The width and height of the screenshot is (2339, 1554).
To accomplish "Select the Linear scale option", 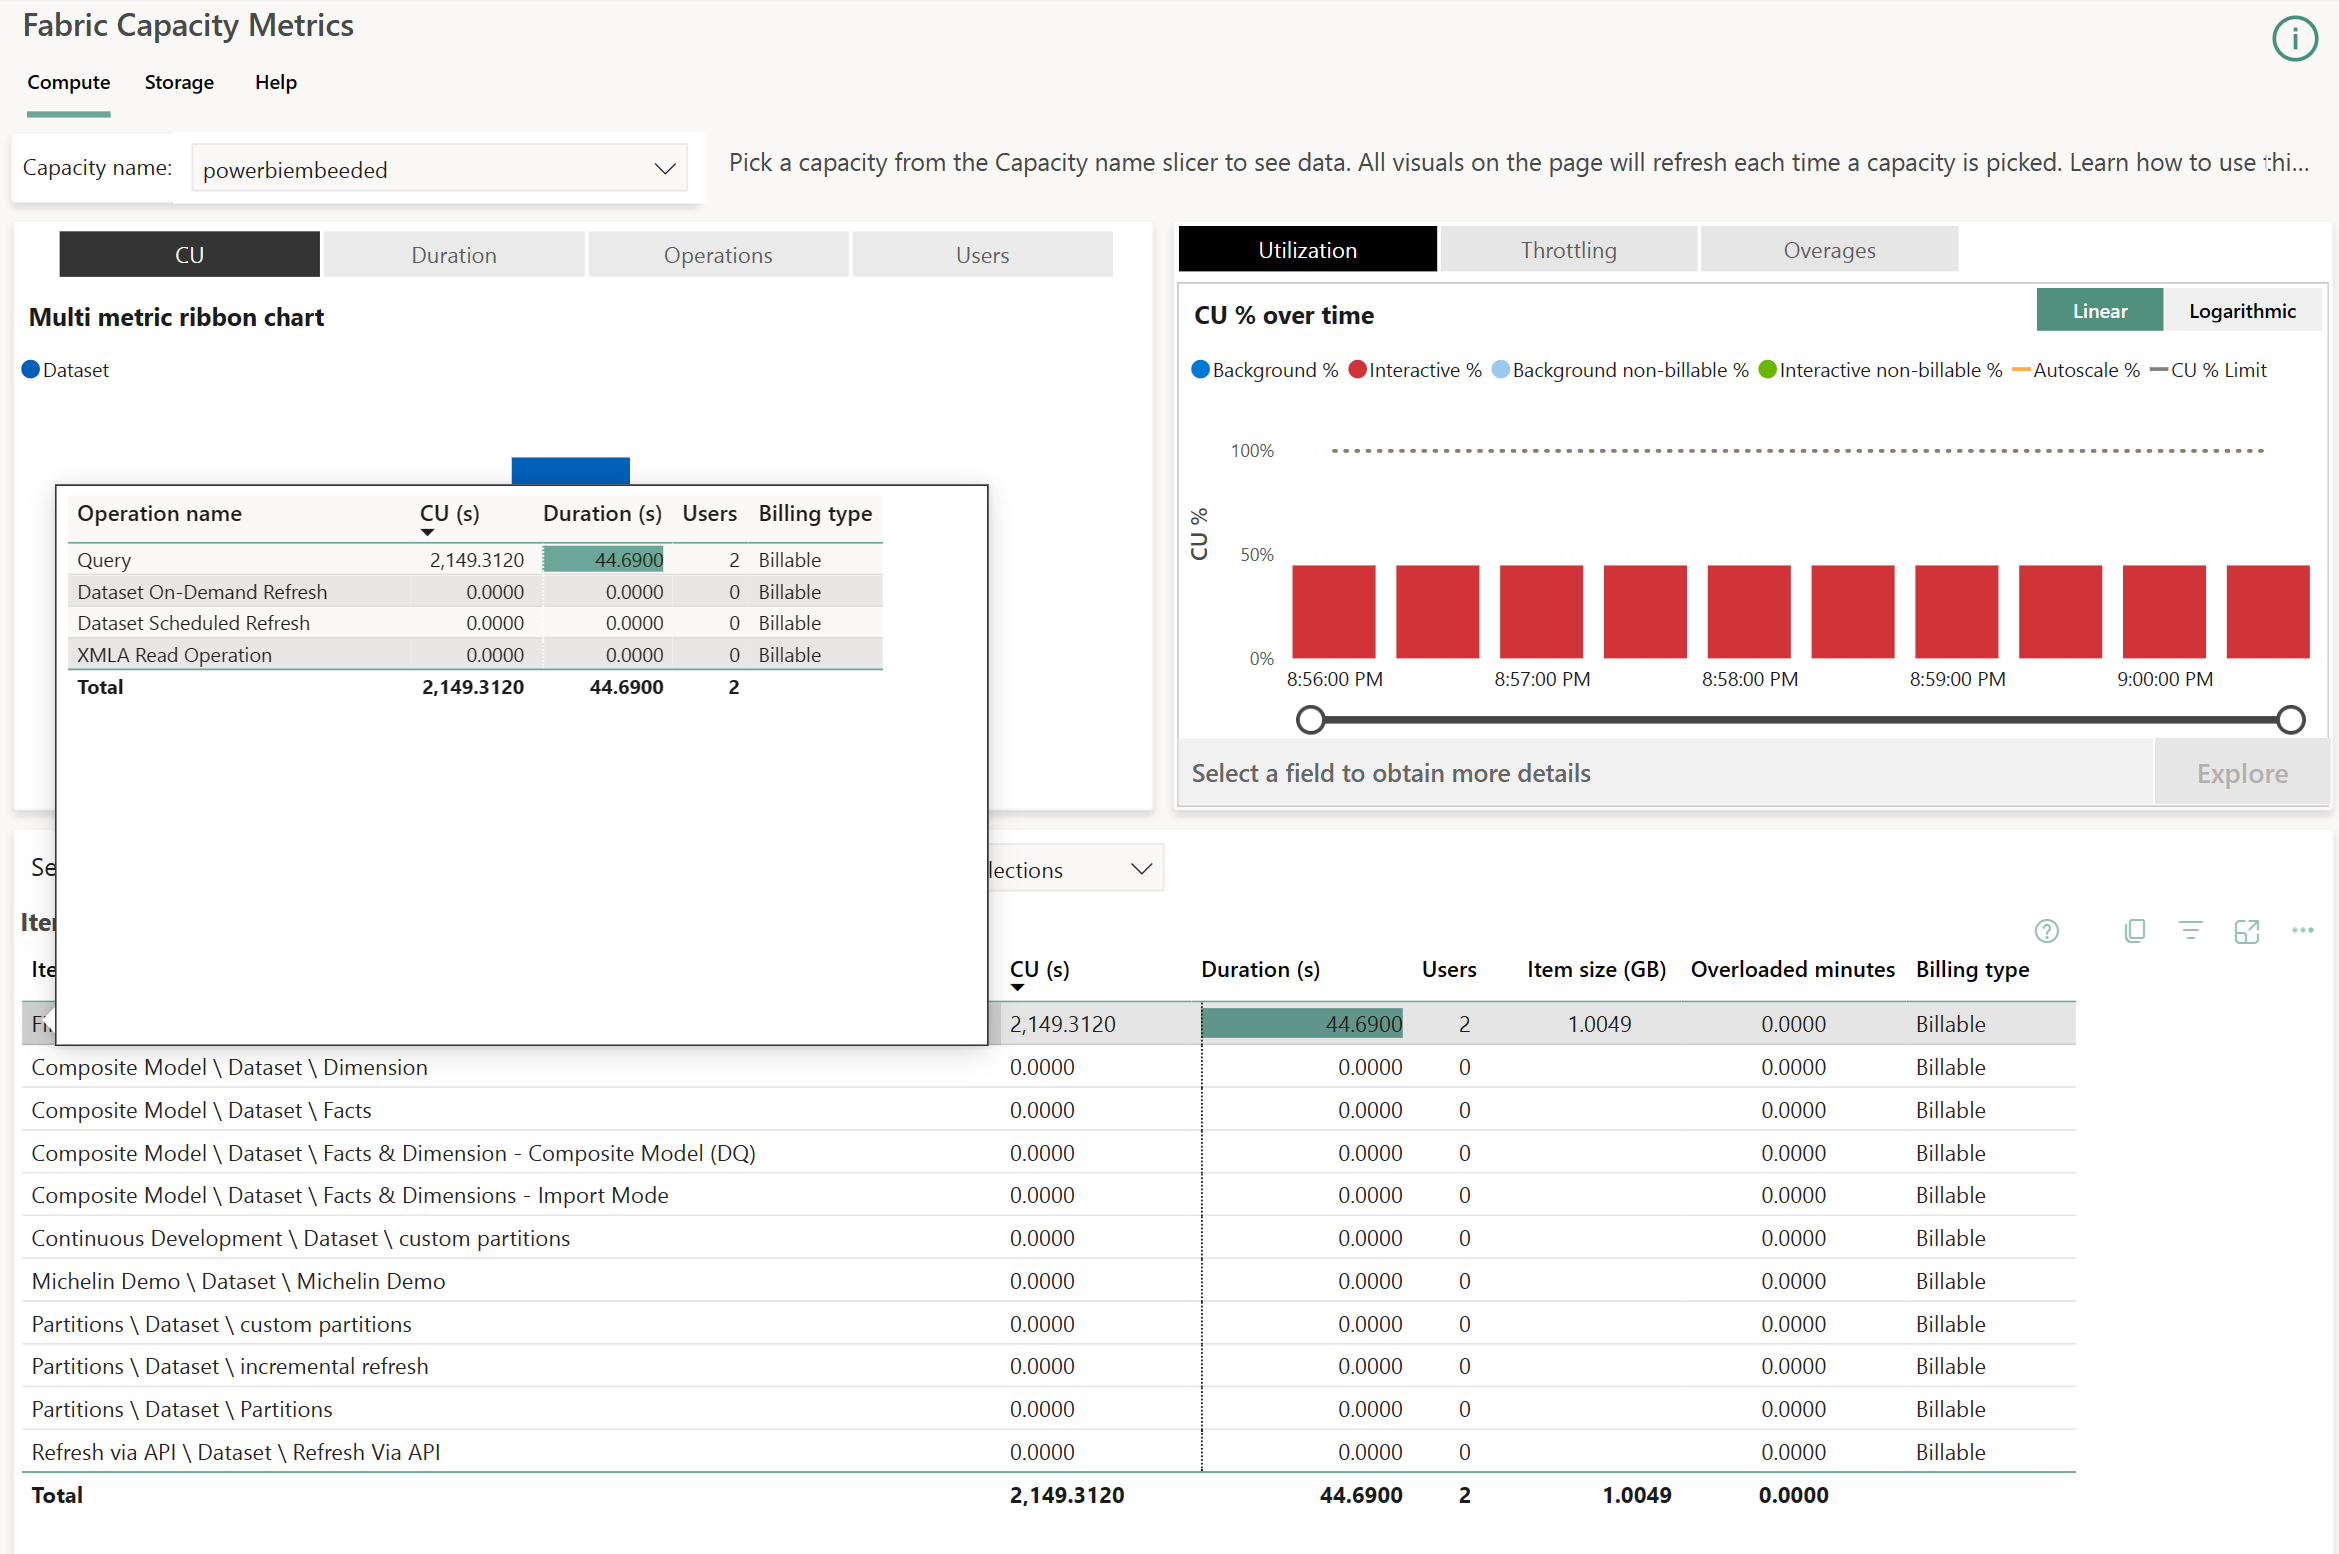I will click(2099, 311).
